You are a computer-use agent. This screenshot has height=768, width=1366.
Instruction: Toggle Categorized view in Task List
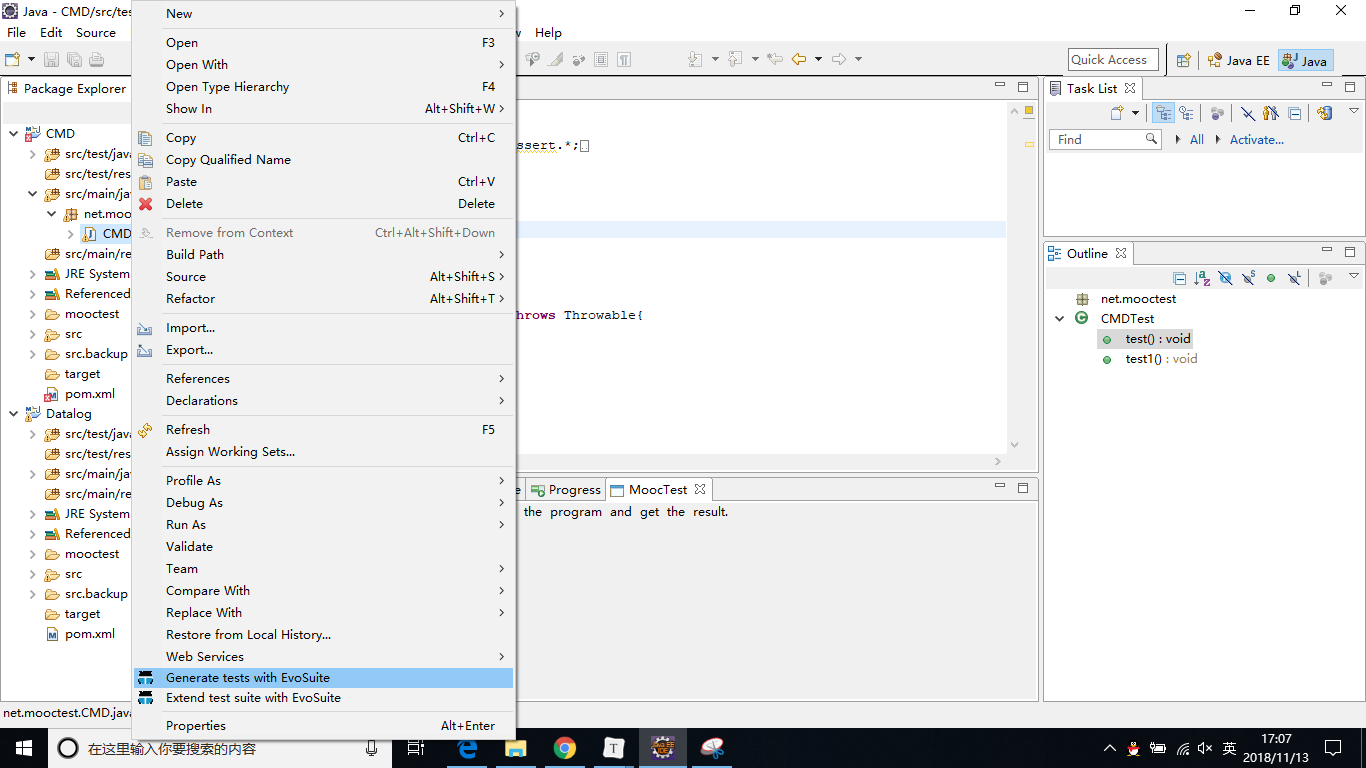(1163, 114)
